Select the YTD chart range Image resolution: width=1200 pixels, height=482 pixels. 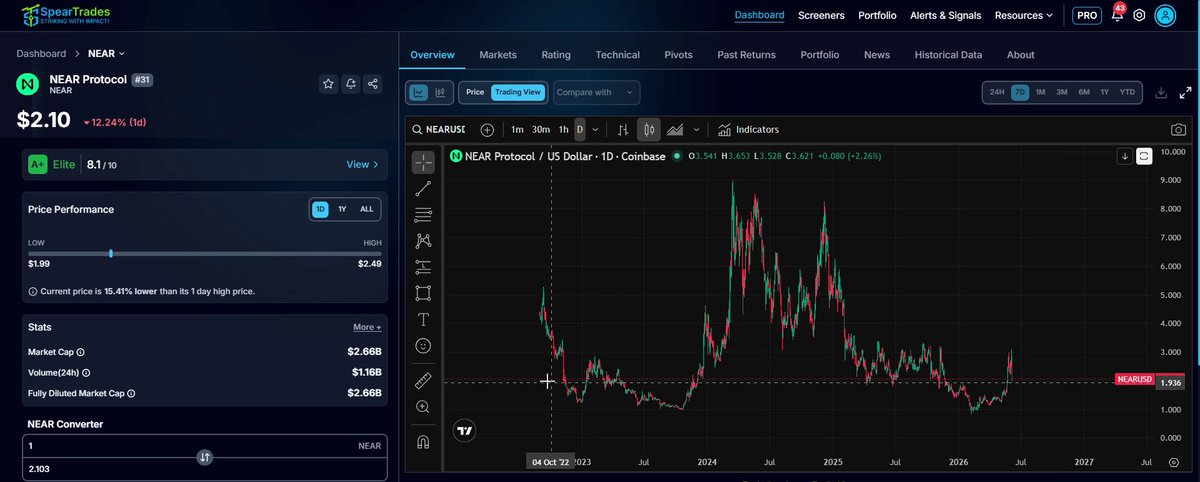(1127, 92)
